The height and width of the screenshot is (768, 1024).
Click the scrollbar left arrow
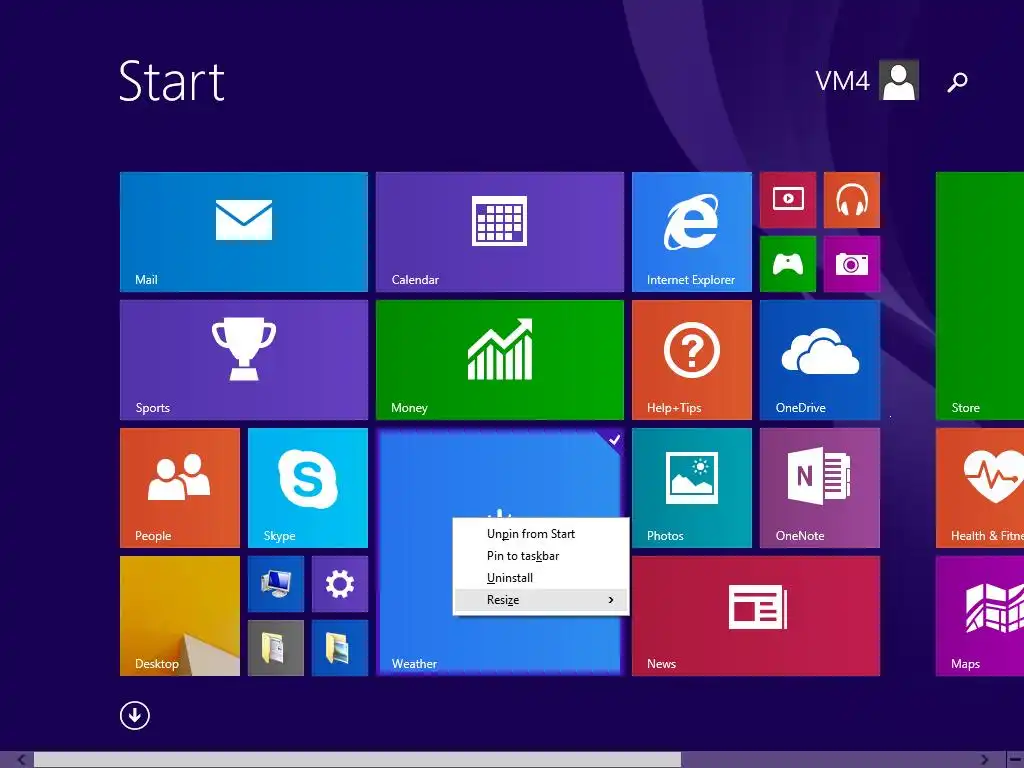(21, 760)
